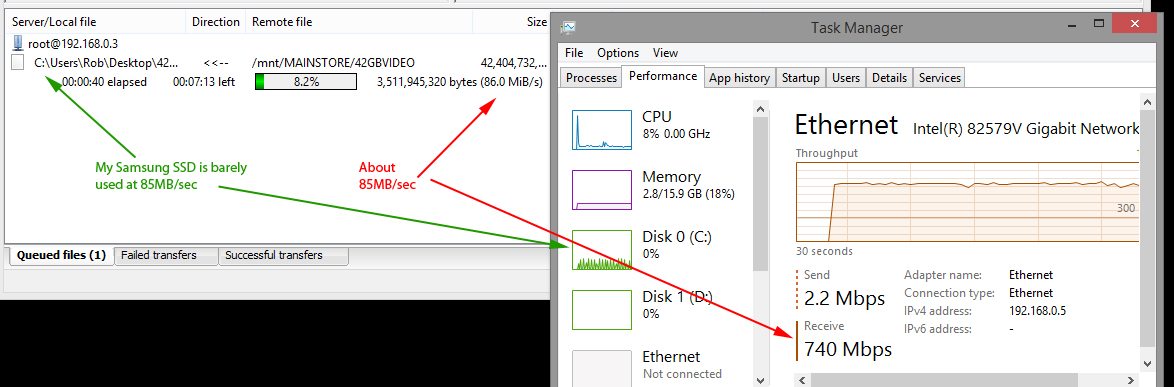1174x387 pixels.
Task: Click the root@192.168.0.3 server icon
Action: tap(18, 43)
